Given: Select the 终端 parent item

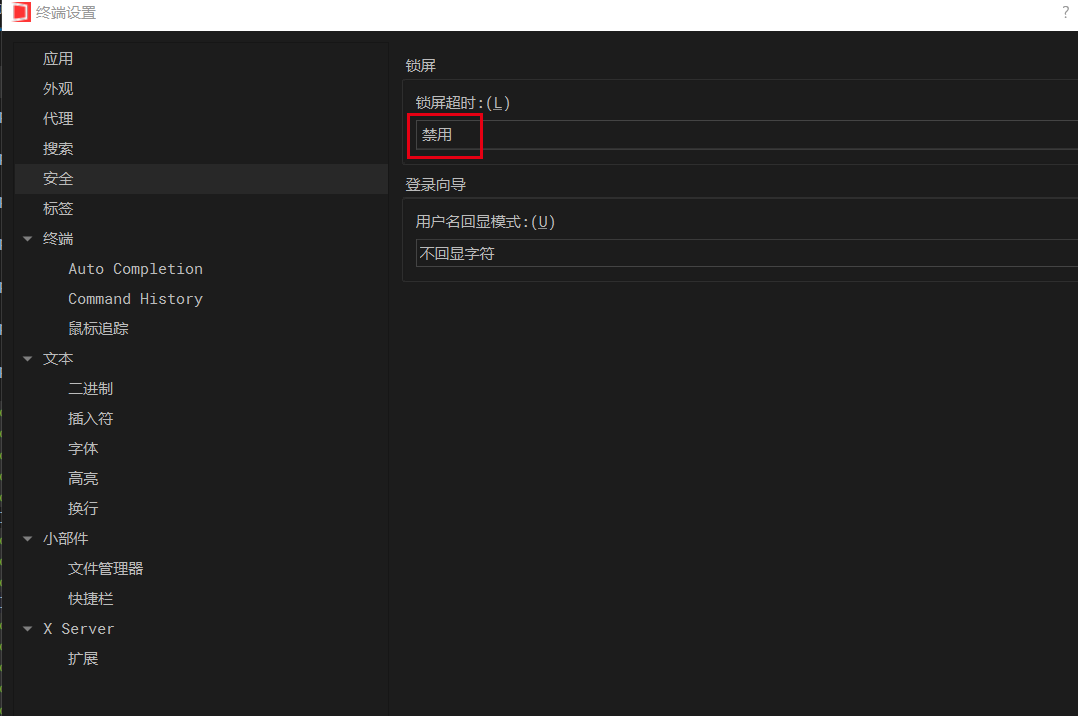Looking at the screenshot, I should [58, 239].
